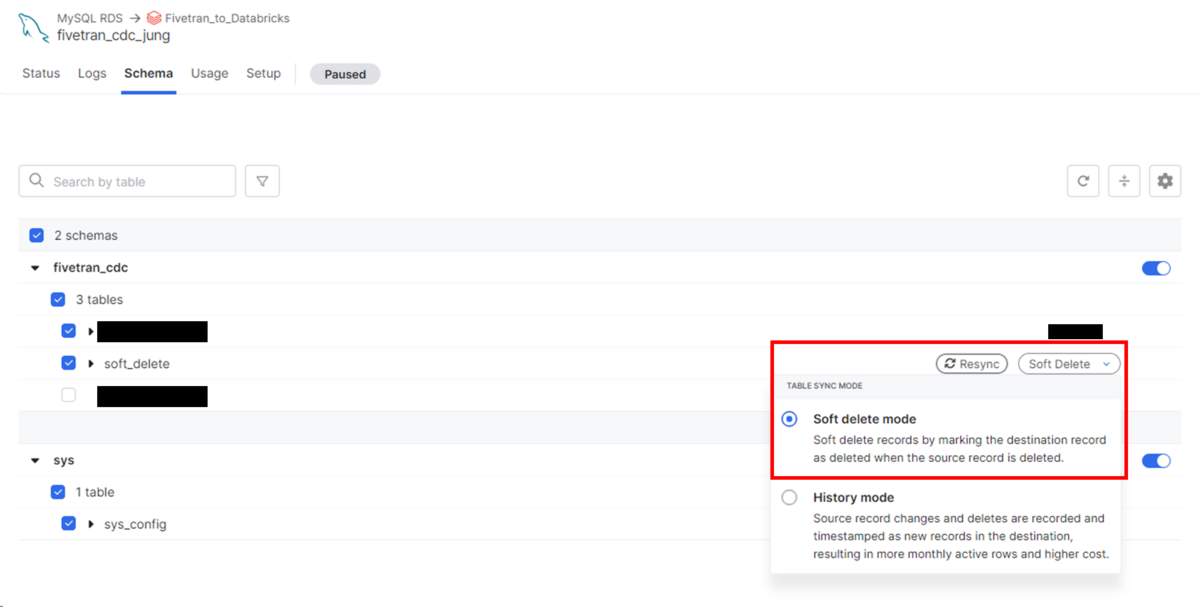Switch off the sys schema toggle
The width and height of the screenshot is (1200, 607).
(x=1156, y=461)
